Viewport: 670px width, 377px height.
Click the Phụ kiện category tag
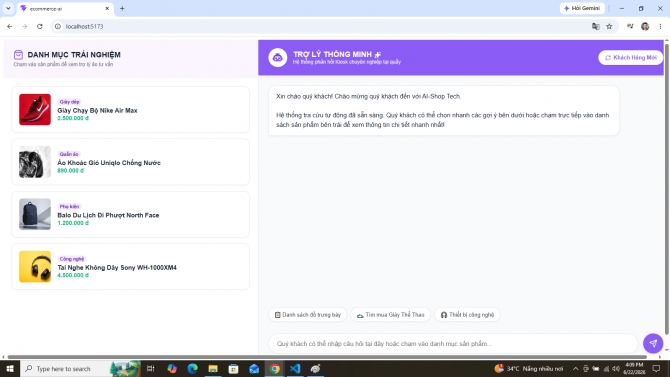(69, 206)
